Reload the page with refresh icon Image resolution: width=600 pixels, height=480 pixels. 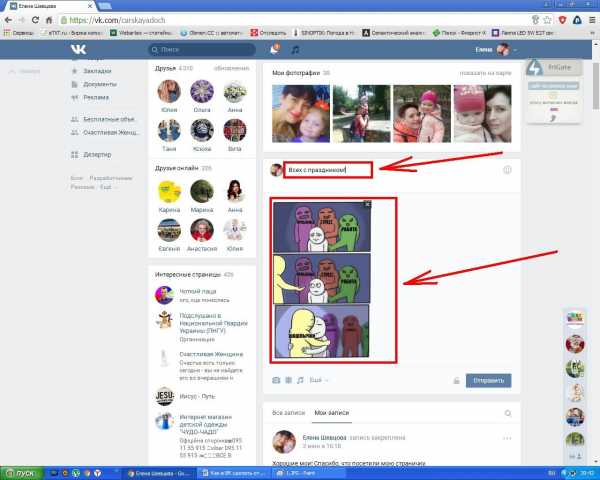(35, 20)
